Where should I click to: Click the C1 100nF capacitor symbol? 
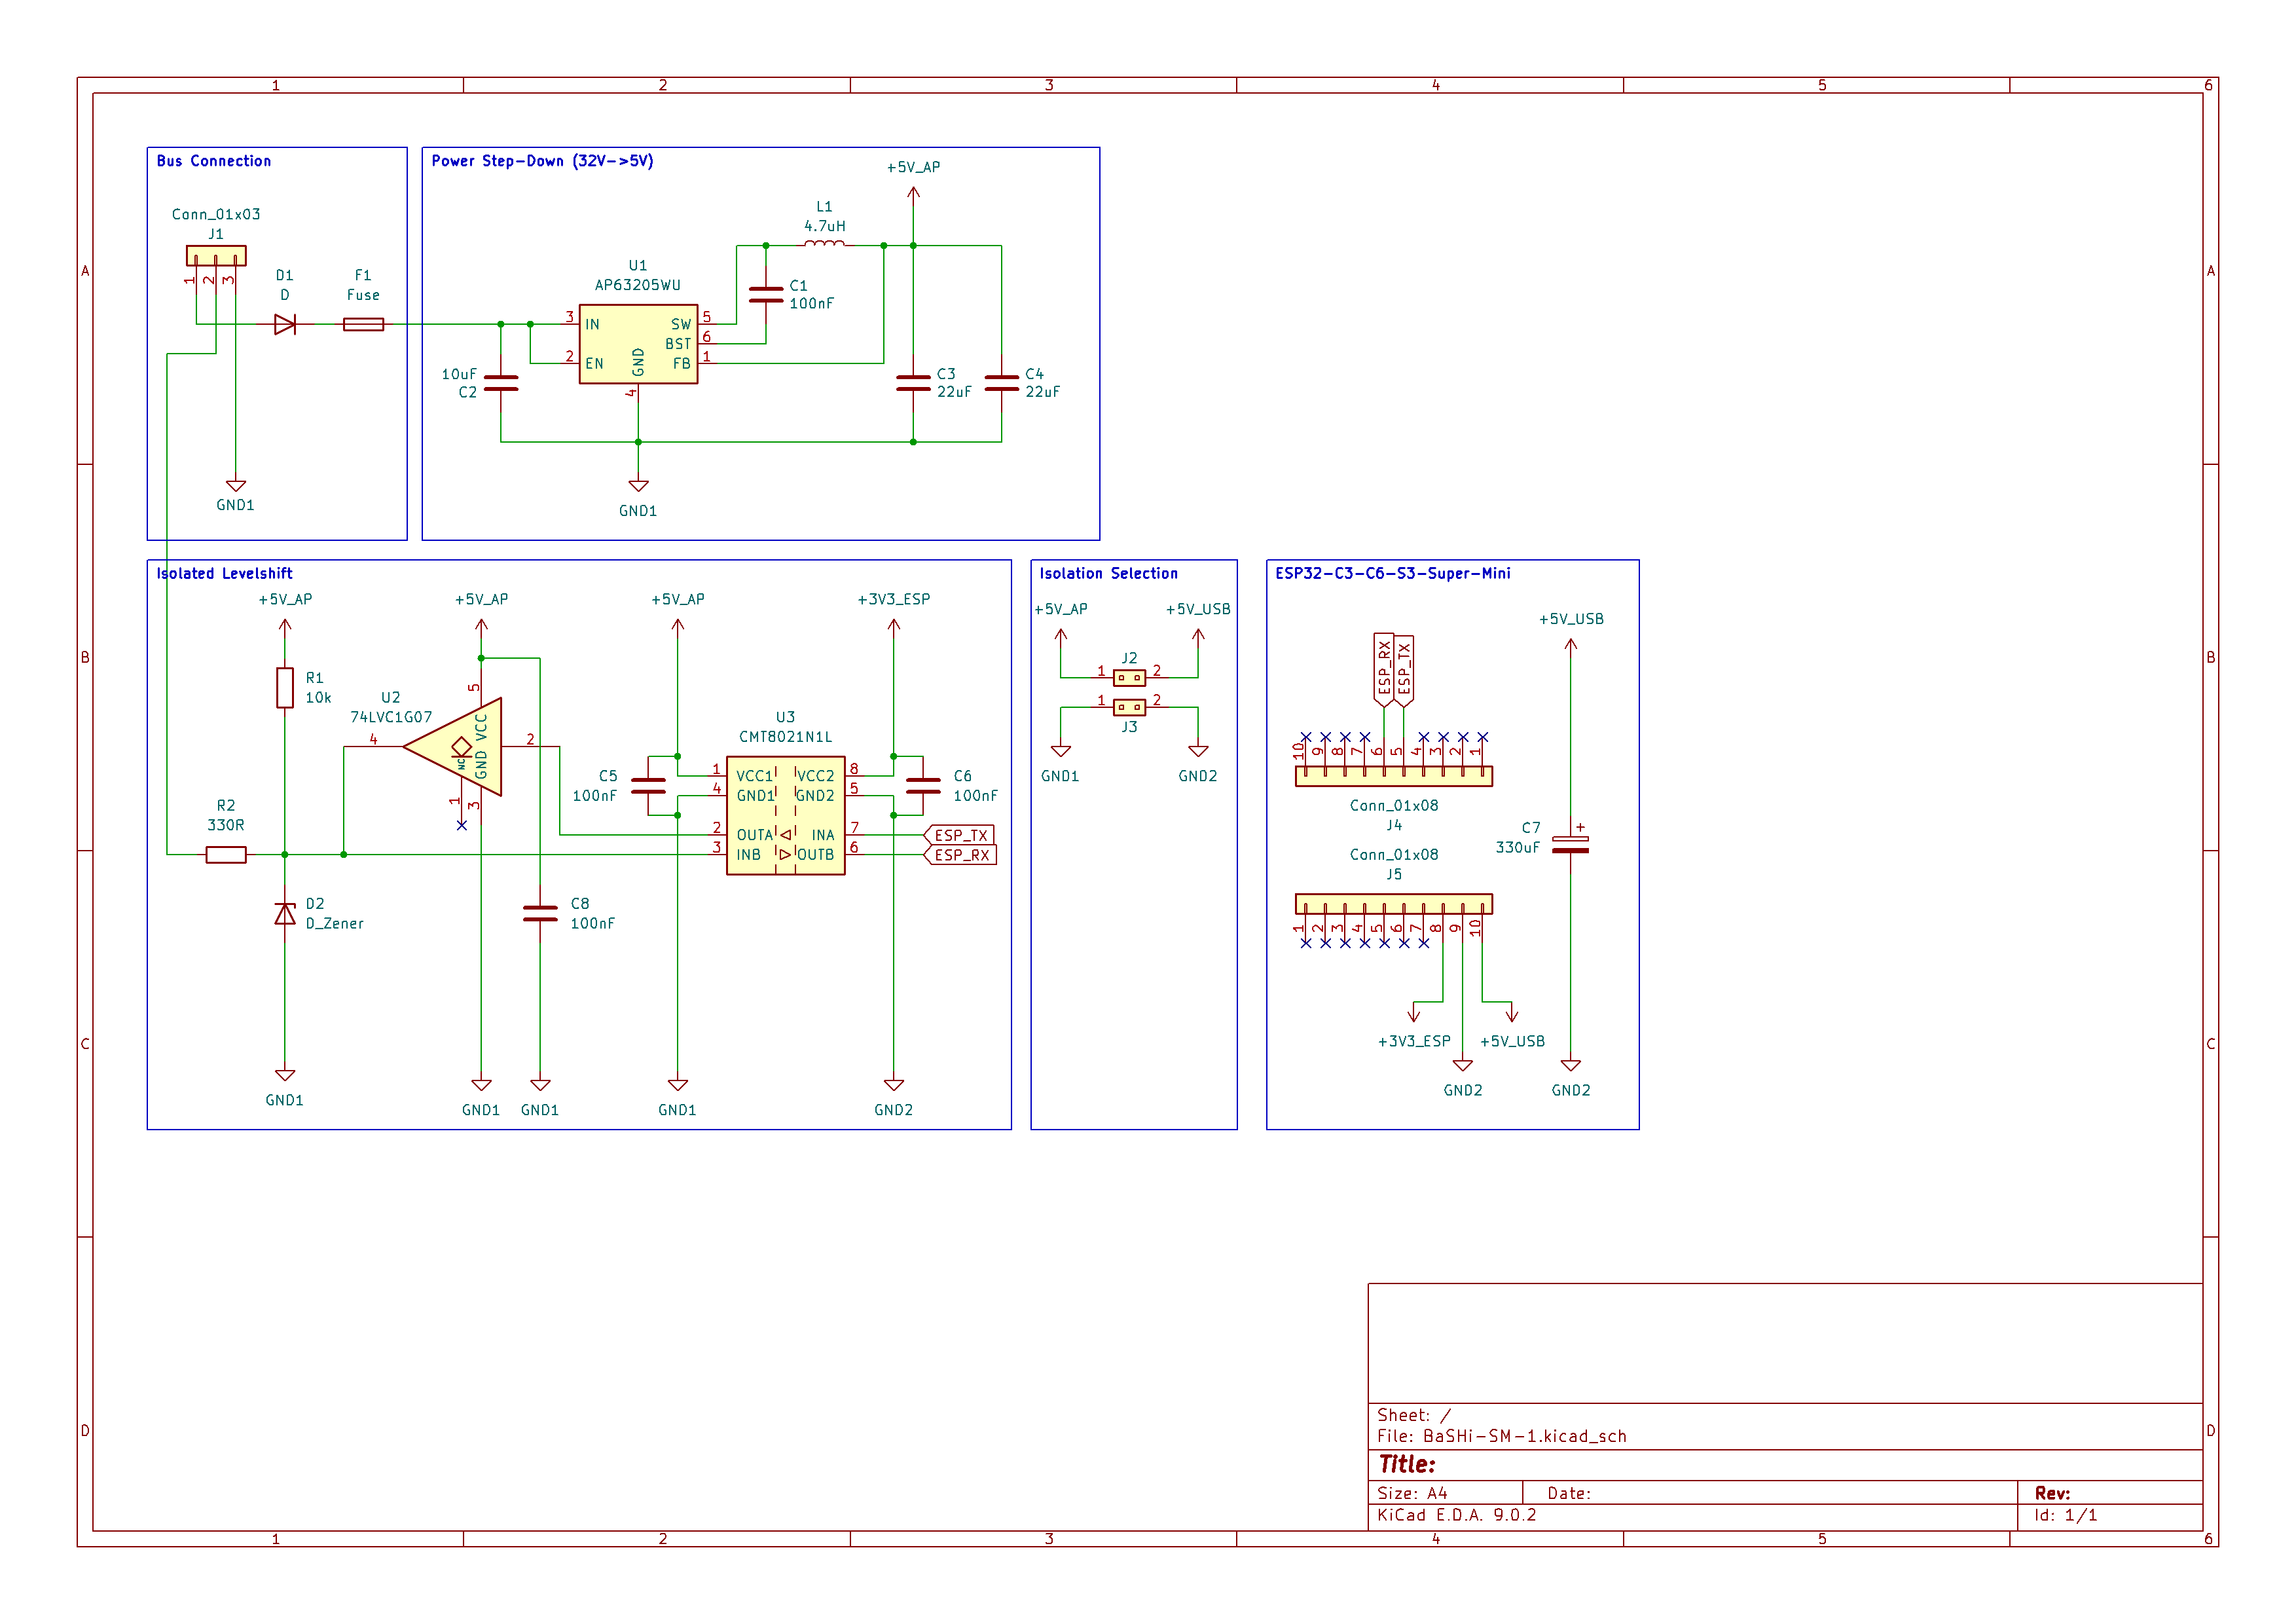(x=766, y=295)
